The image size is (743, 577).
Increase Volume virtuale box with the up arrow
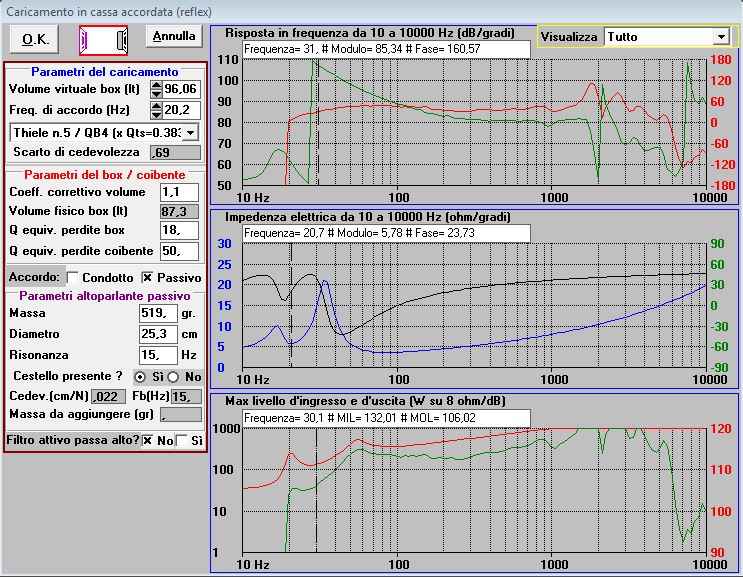[x=156, y=85]
